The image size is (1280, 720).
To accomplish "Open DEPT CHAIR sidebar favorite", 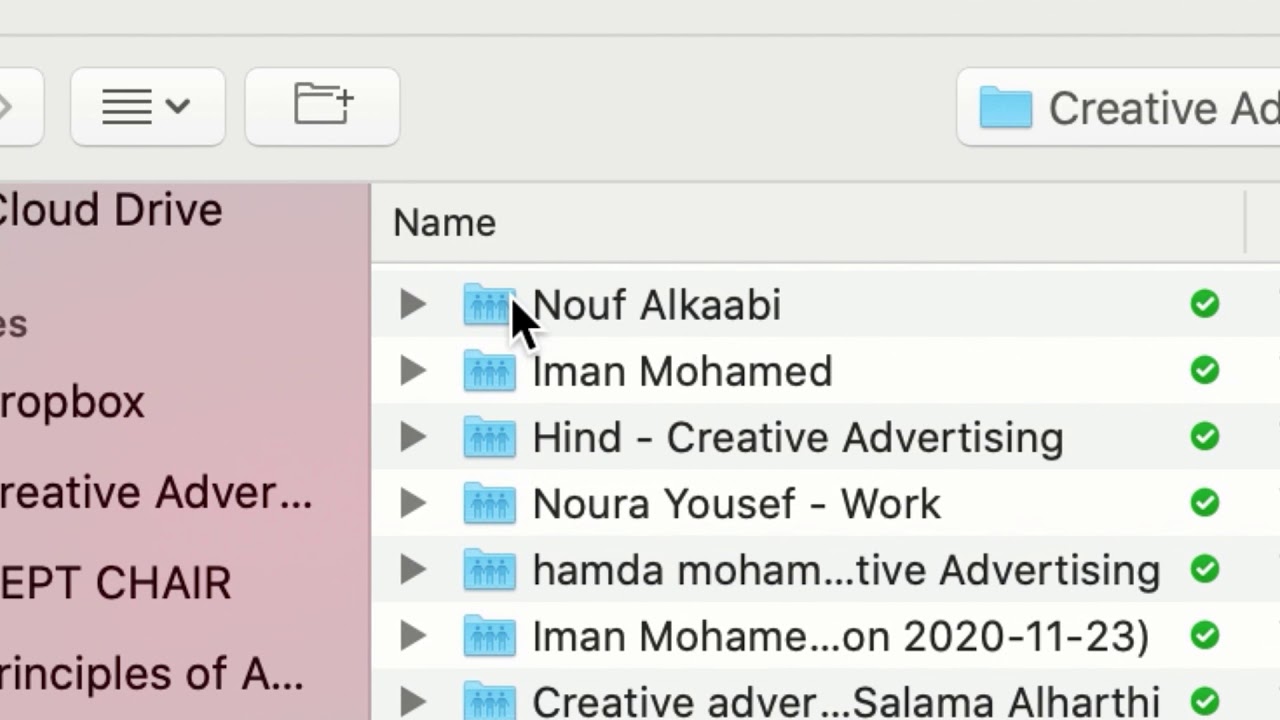I will (115, 583).
